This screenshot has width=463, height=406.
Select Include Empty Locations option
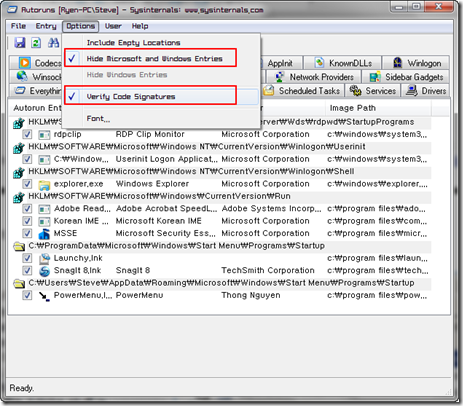161,43
